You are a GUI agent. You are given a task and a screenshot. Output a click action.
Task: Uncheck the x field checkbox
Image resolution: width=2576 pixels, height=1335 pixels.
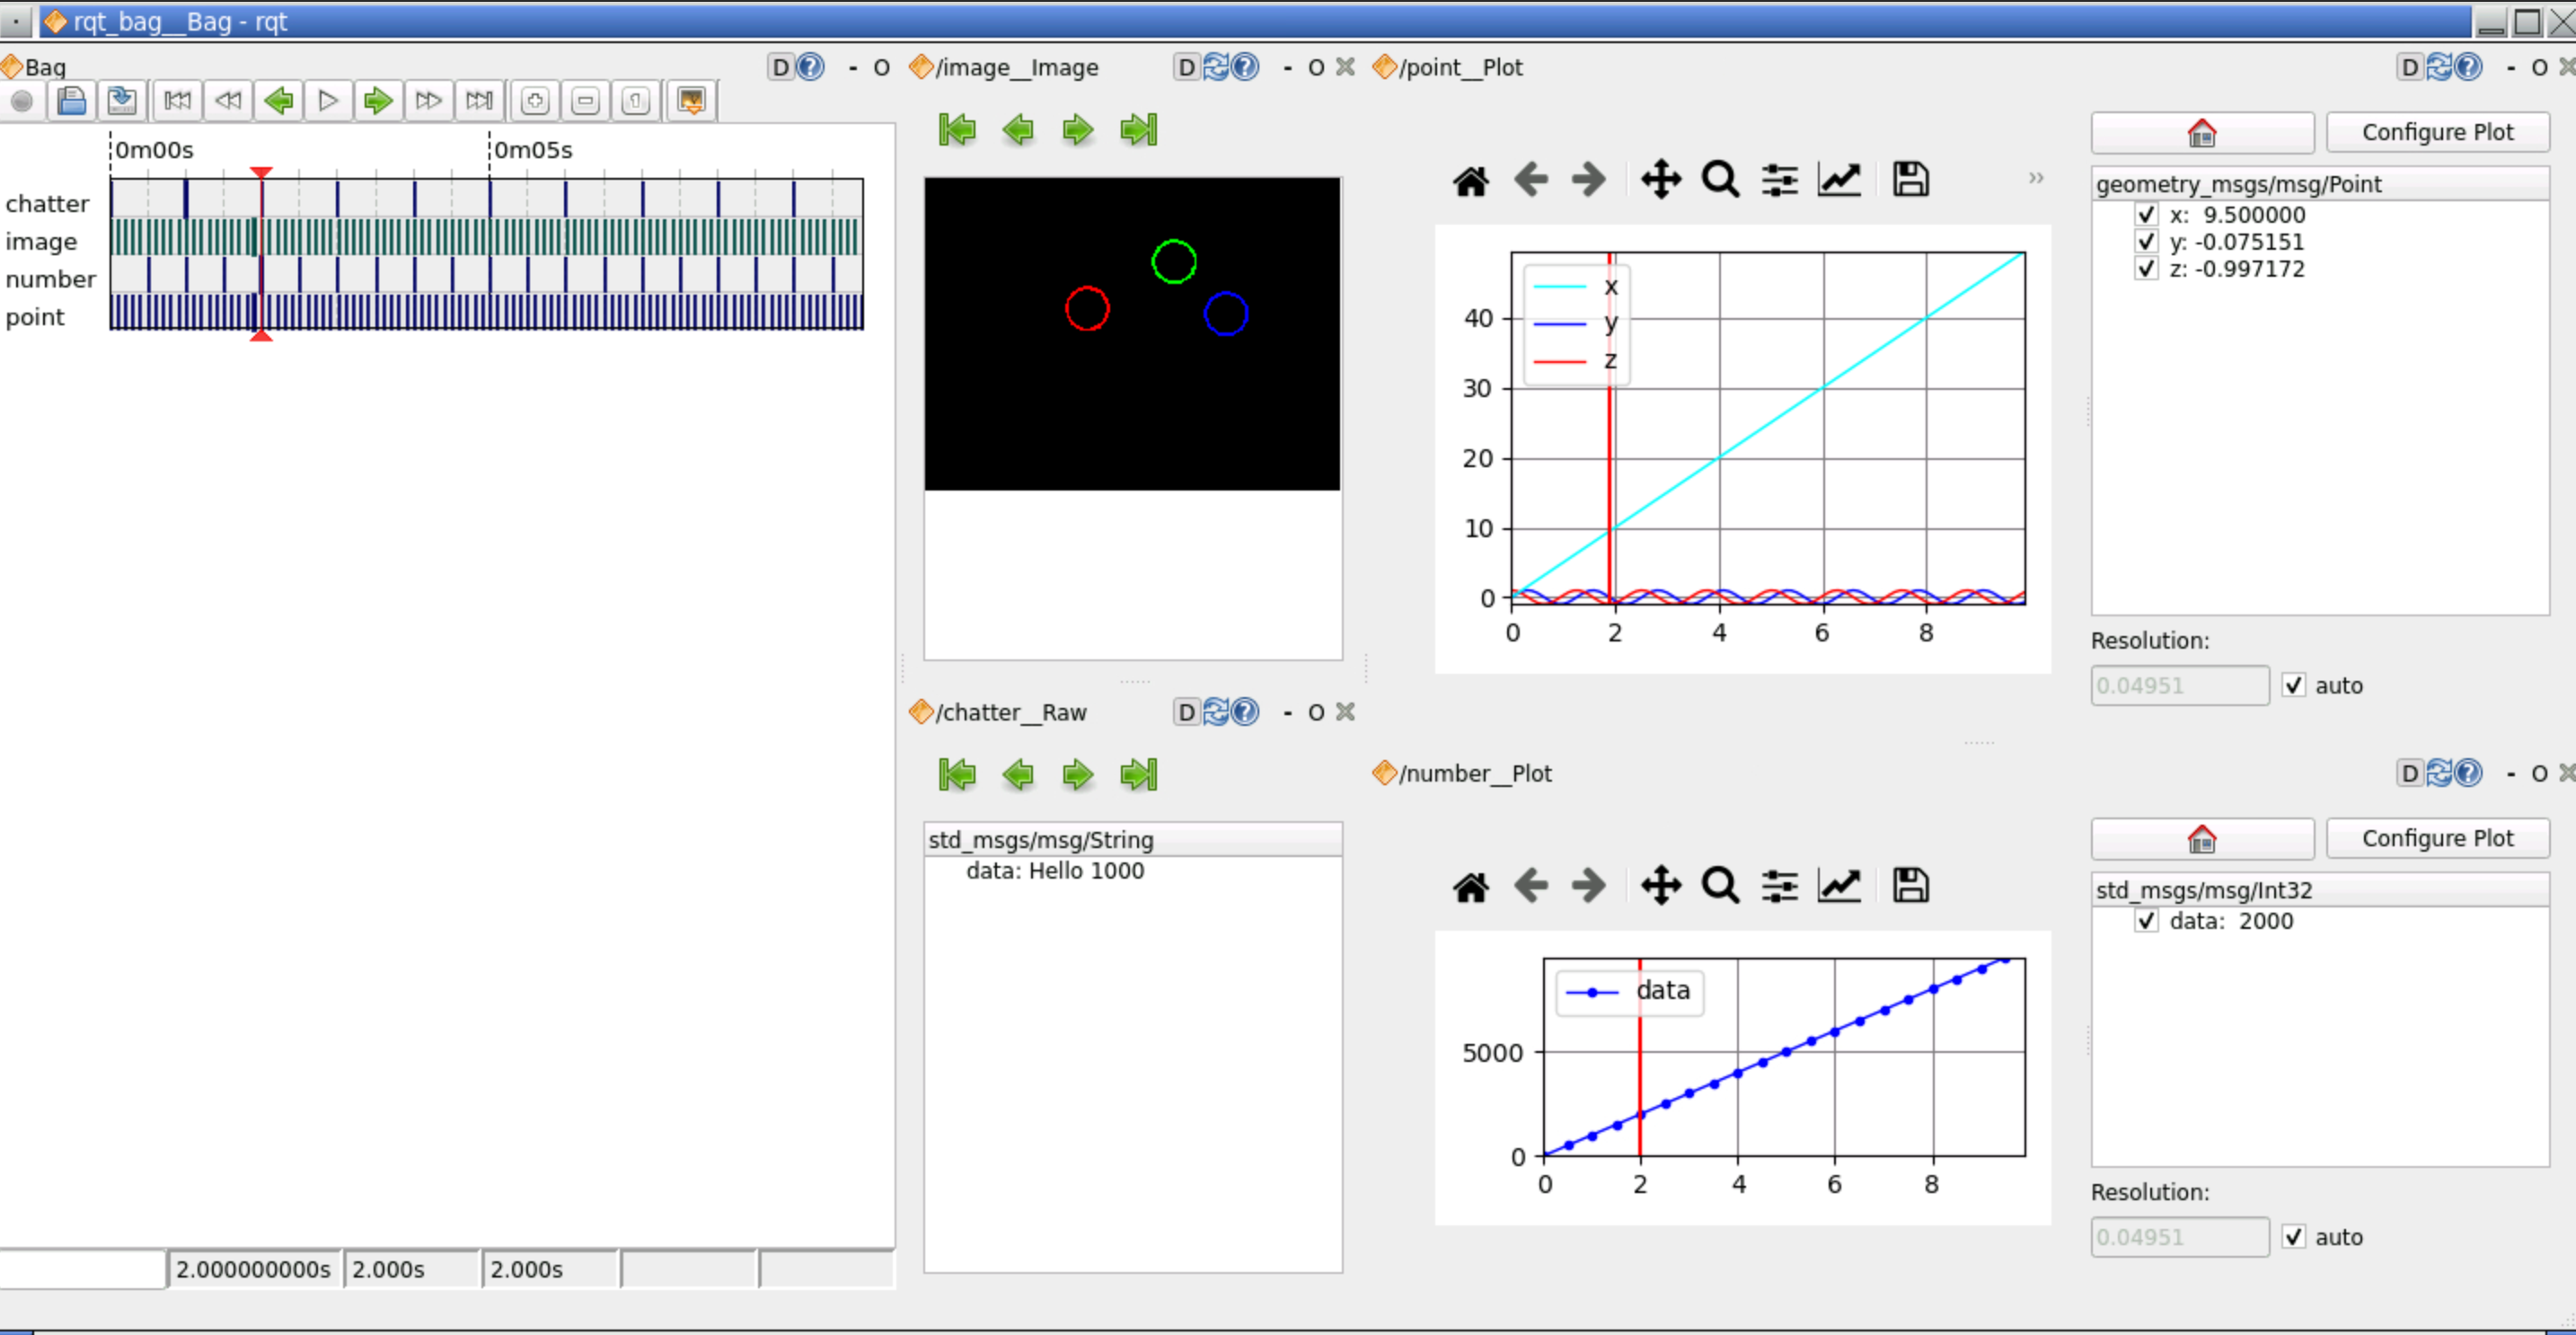[x=2146, y=215]
